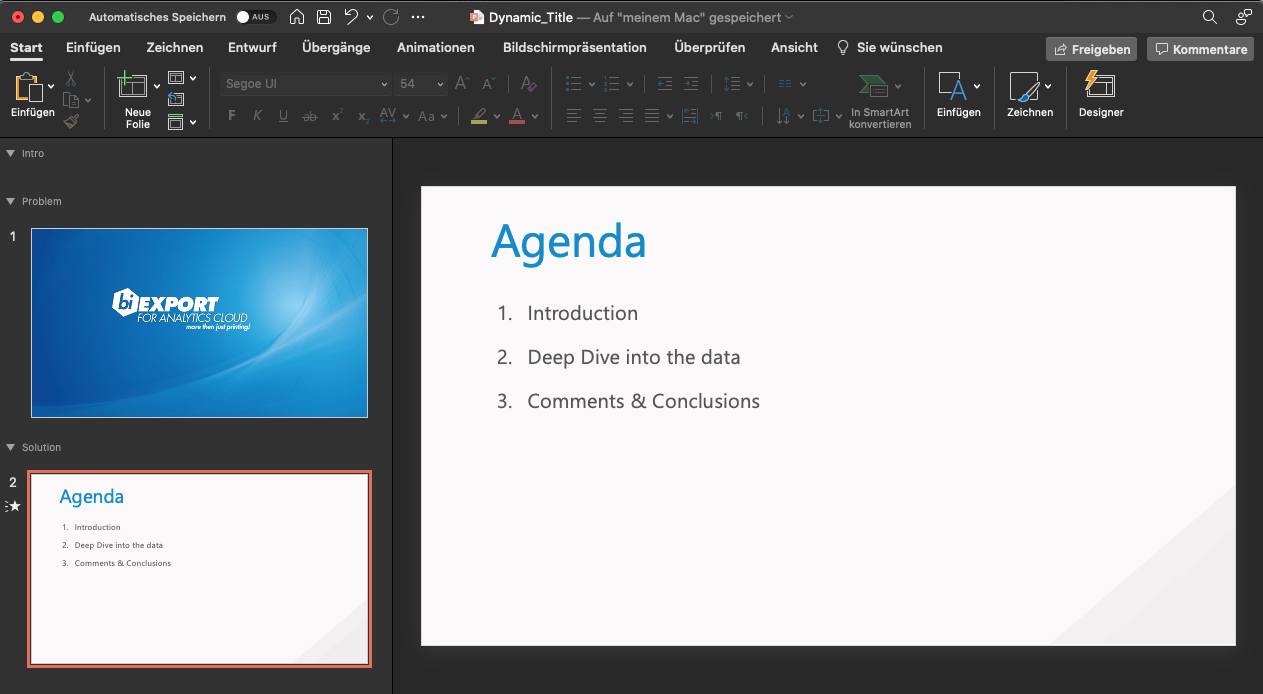Apply a bulleted list
1263x694 pixels.
tap(573, 84)
